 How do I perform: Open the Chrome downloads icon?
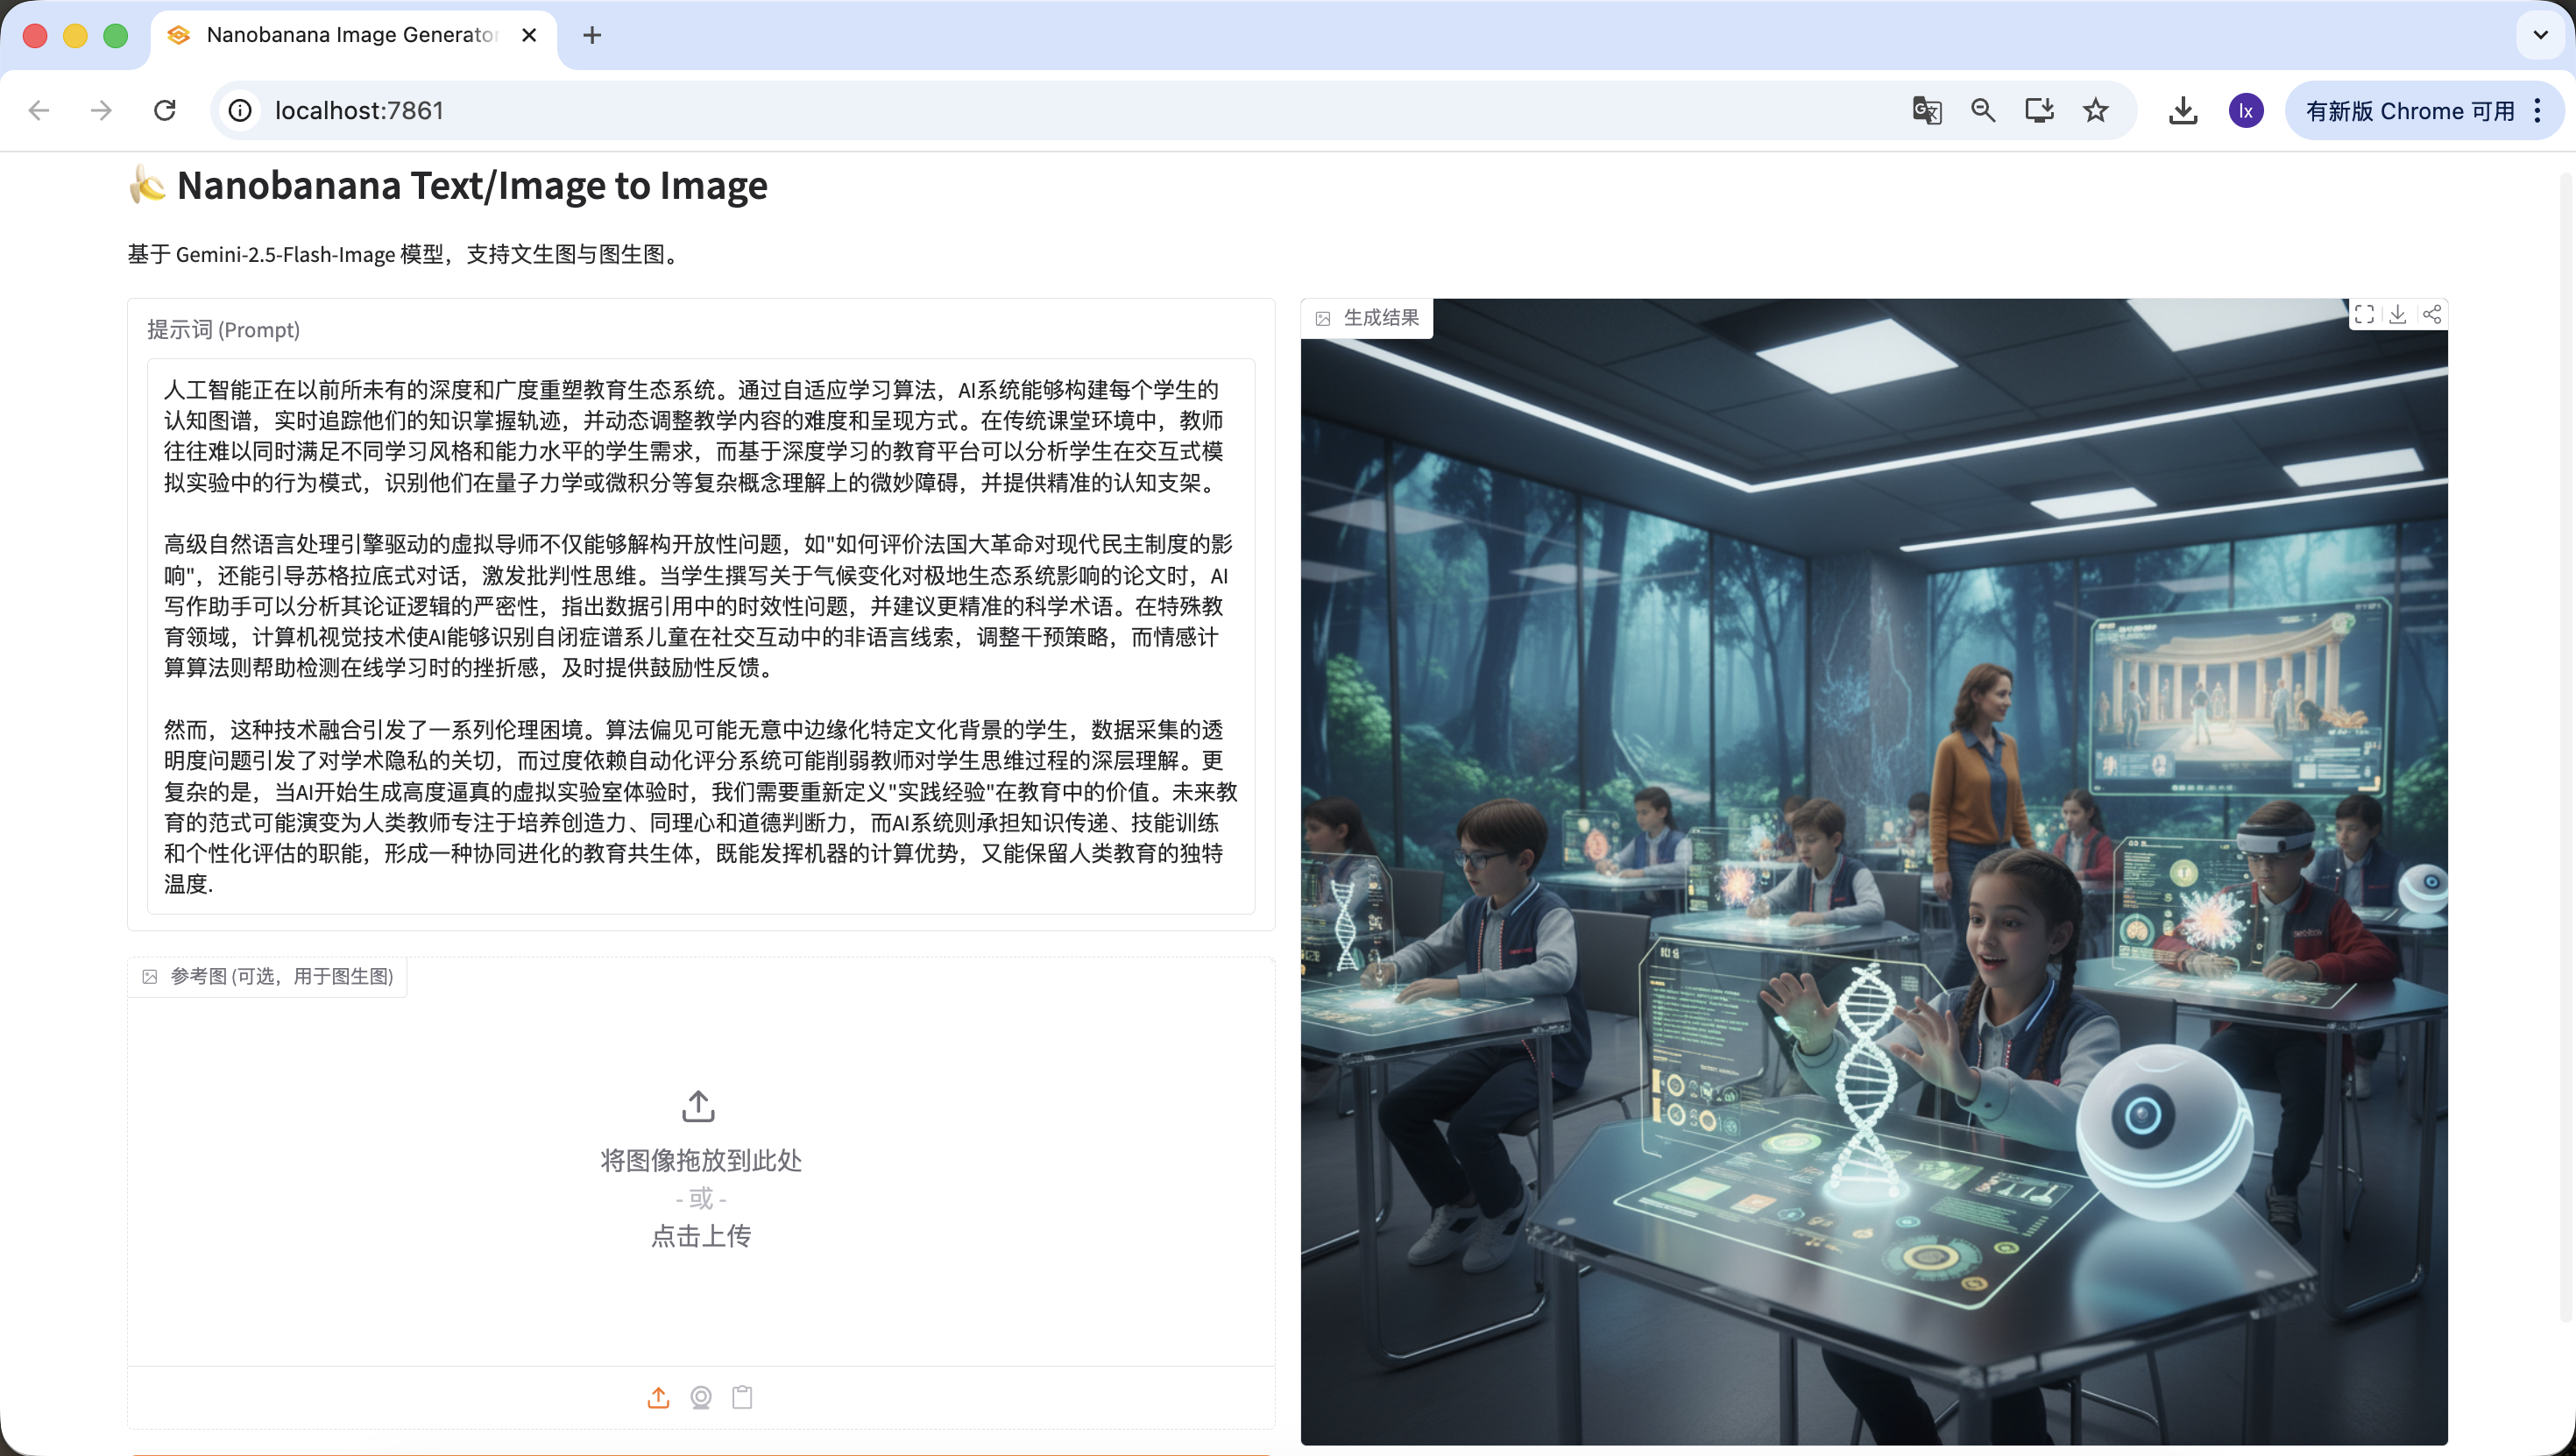pyautogui.click(x=2183, y=110)
